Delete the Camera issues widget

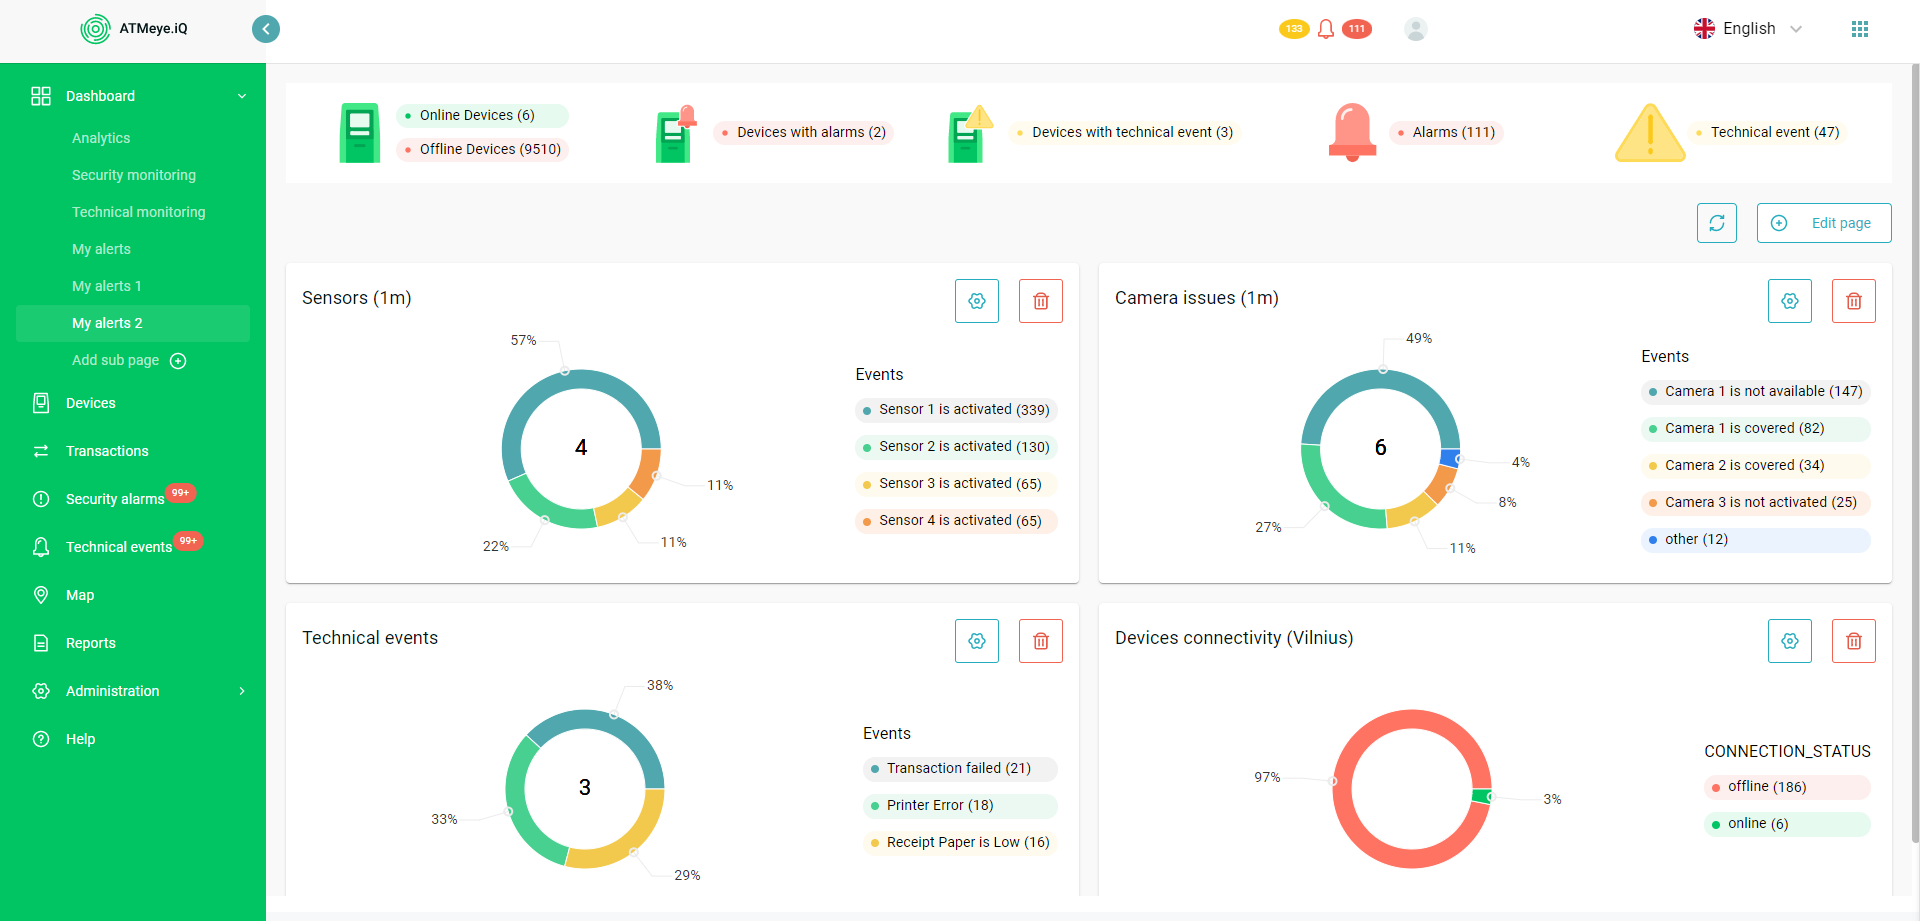click(1853, 301)
